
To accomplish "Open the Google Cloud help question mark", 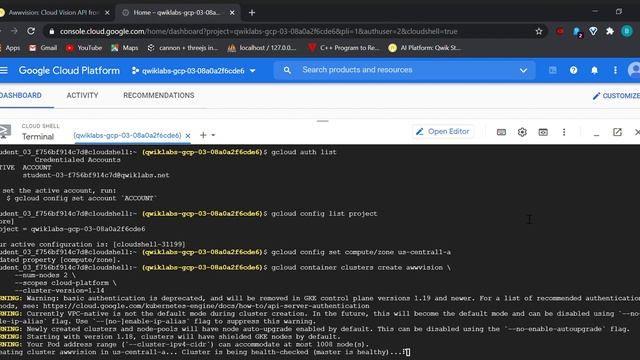I will tap(573, 70).
